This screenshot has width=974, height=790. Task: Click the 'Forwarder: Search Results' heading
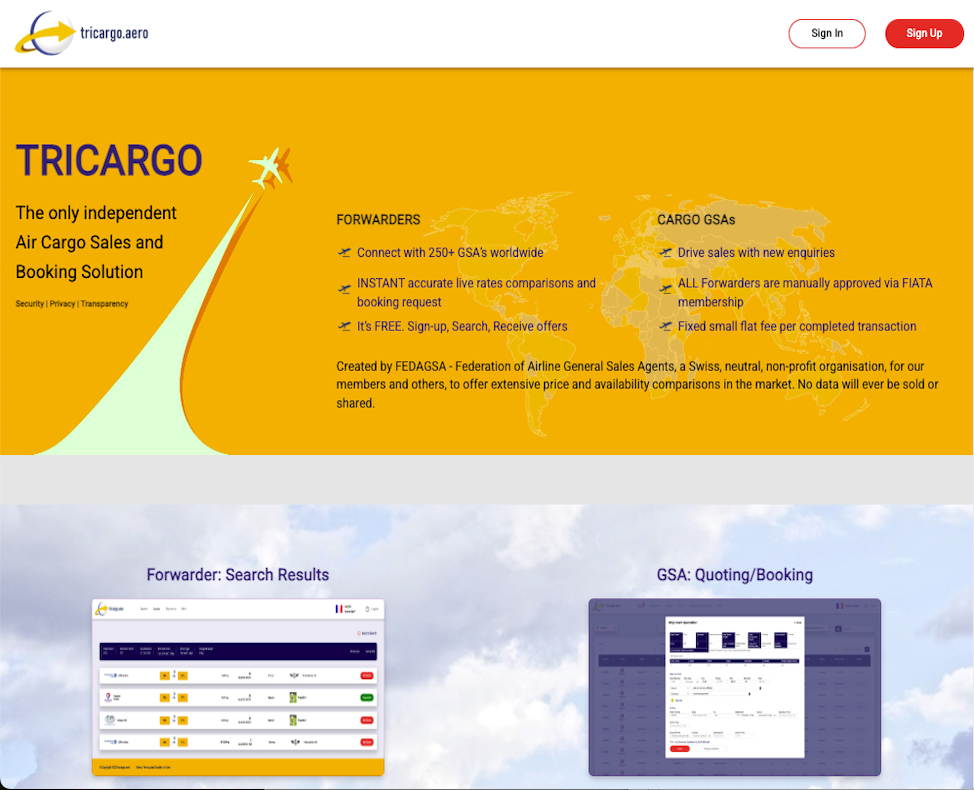pyautogui.click(x=238, y=575)
